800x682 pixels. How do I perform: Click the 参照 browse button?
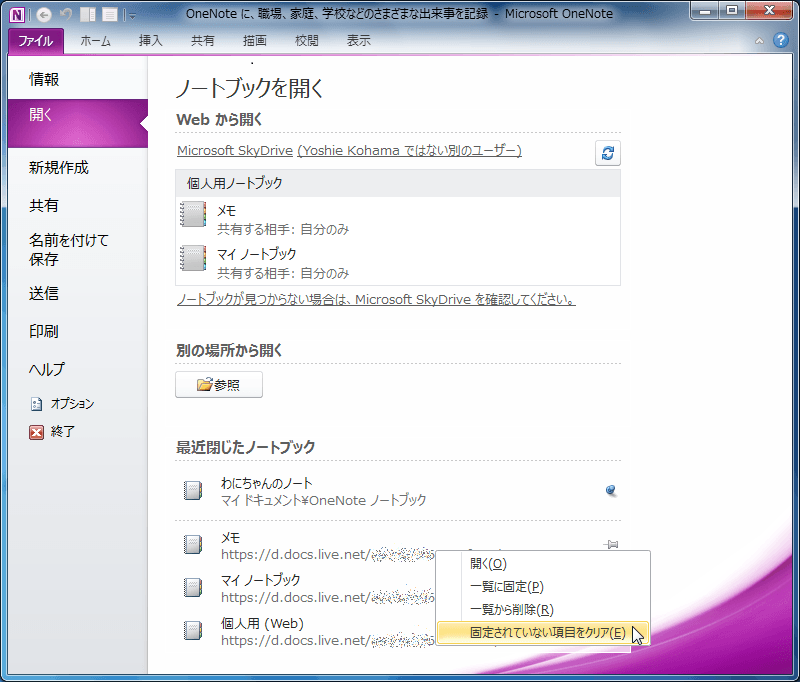[x=219, y=385]
